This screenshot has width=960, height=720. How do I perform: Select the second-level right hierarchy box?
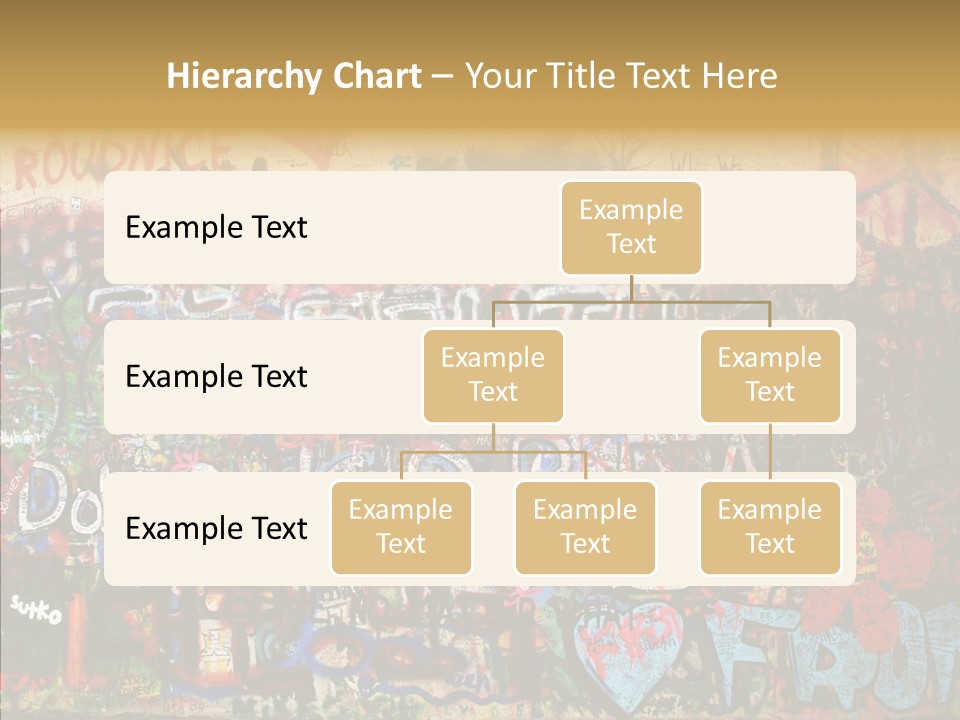pyautogui.click(x=770, y=375)
